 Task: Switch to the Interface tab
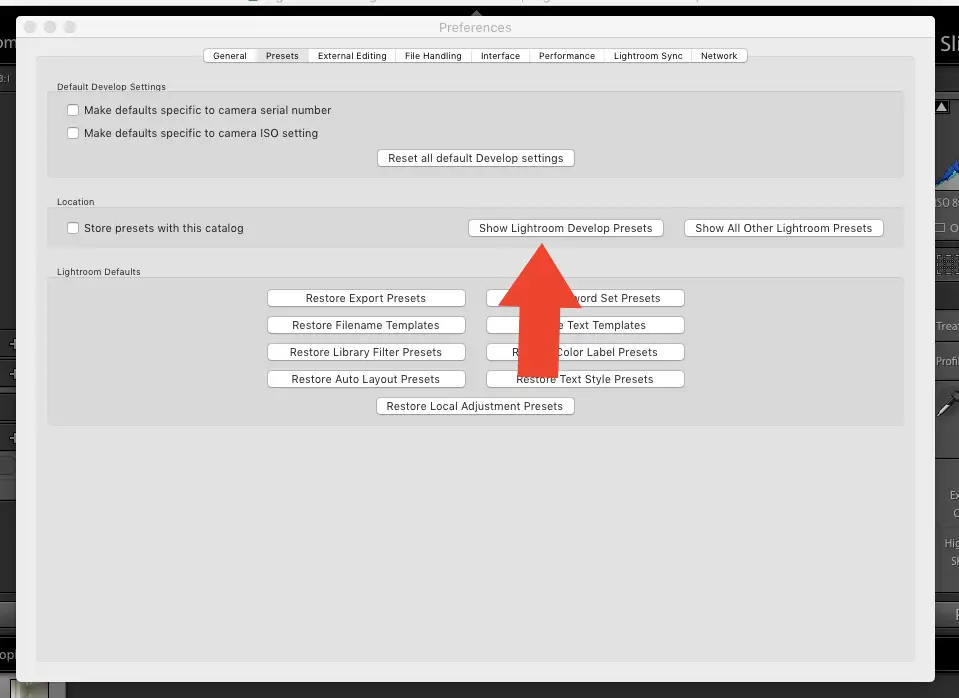[500, 56]
